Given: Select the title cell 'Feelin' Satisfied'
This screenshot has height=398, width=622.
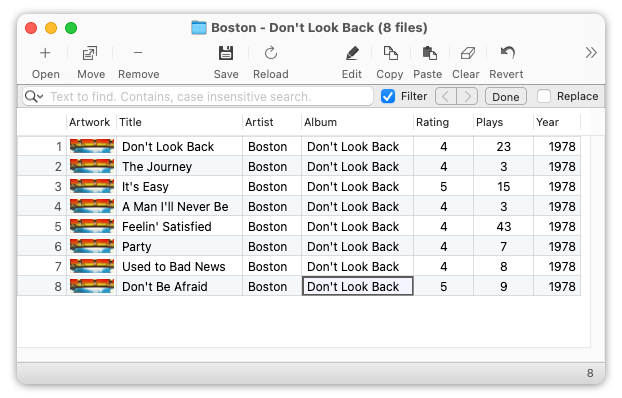Looking at the screenshot, I should [x=180, y=227].
